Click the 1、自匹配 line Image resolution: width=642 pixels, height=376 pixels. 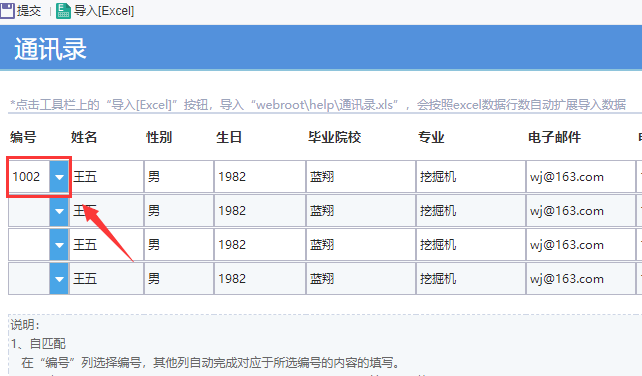(x=38, y=344)
